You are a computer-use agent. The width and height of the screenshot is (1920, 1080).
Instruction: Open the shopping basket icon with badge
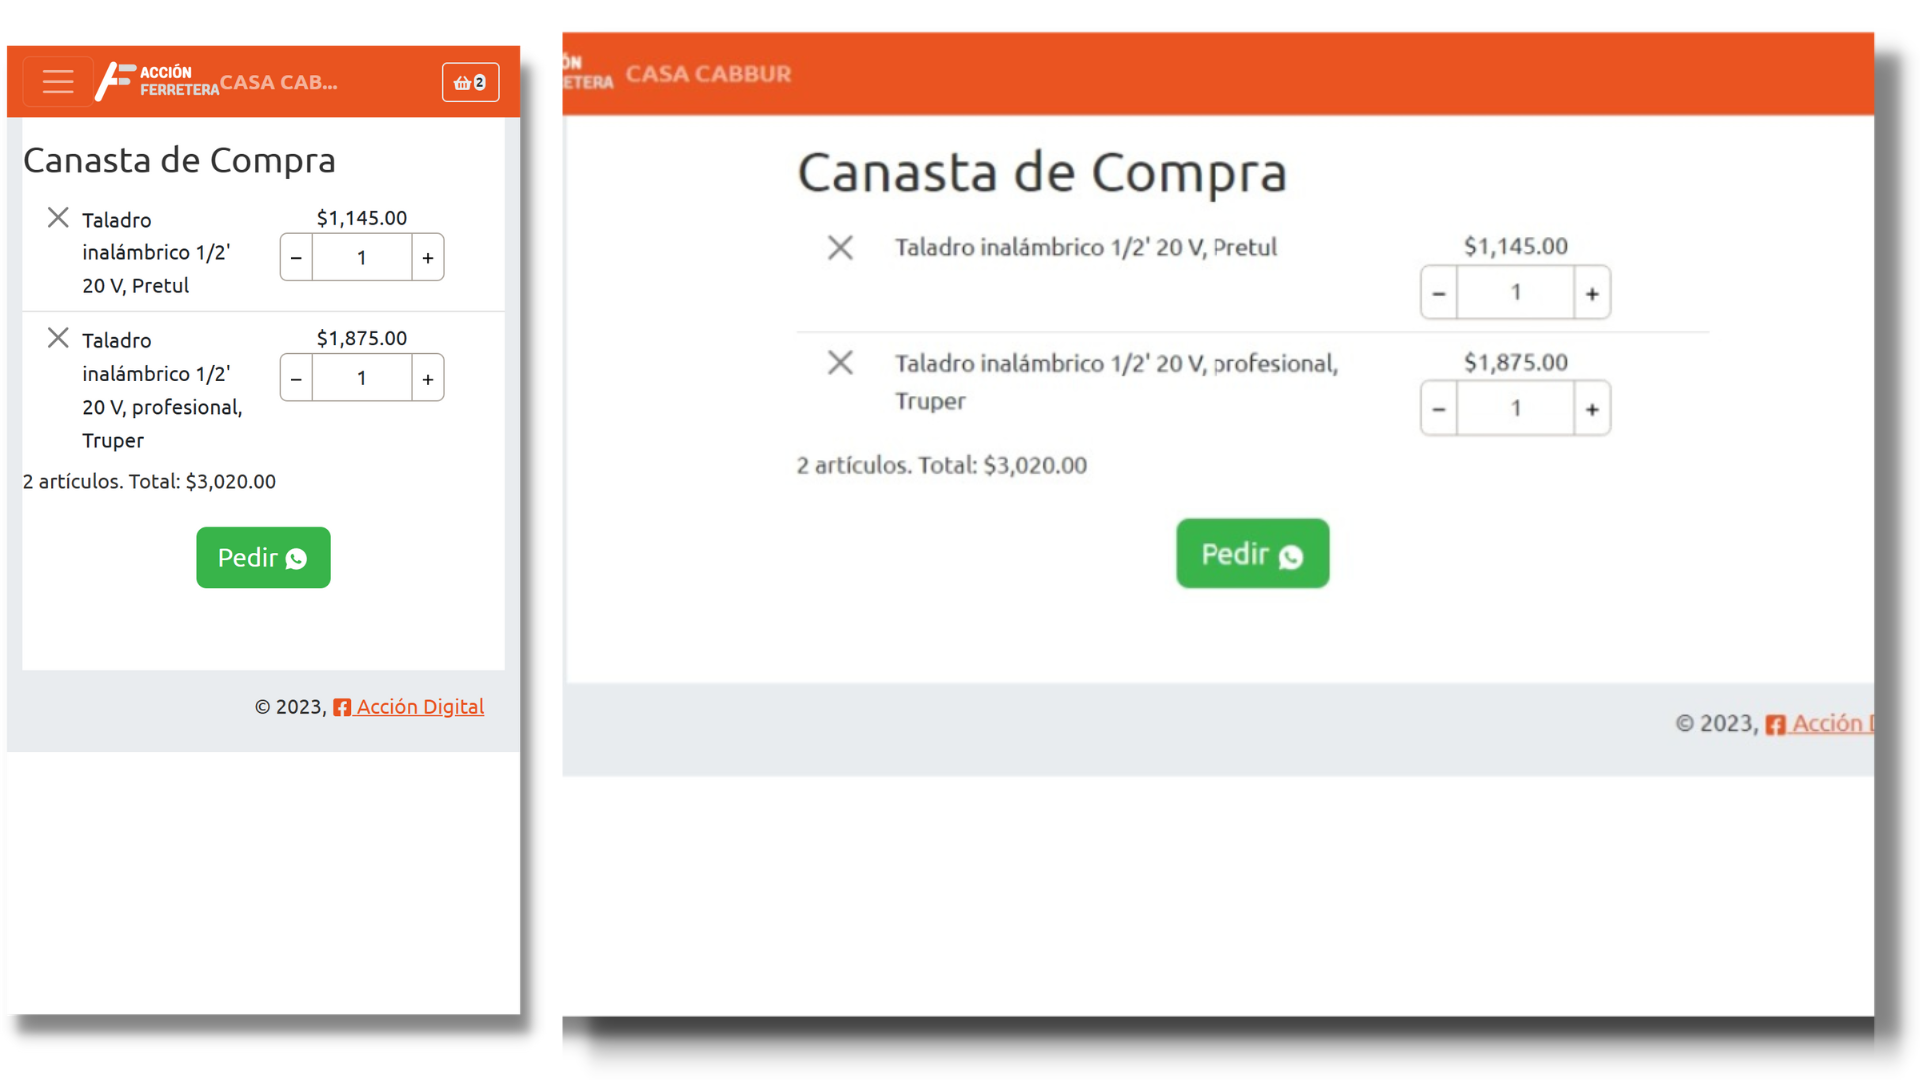tap(470, 82)
